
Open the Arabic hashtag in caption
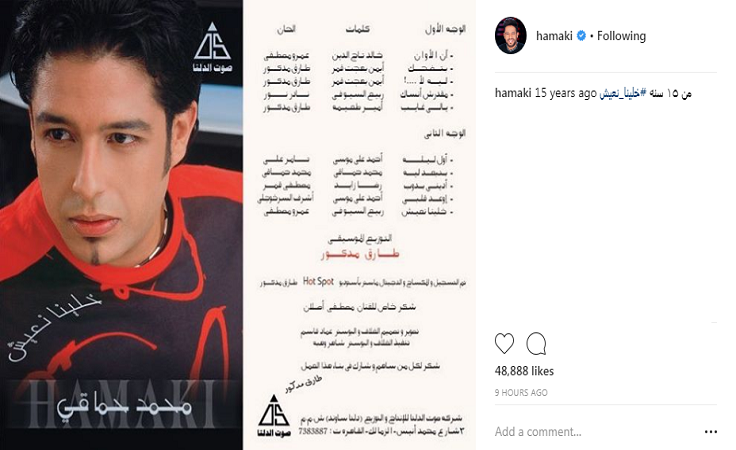[x=623, y=93]
